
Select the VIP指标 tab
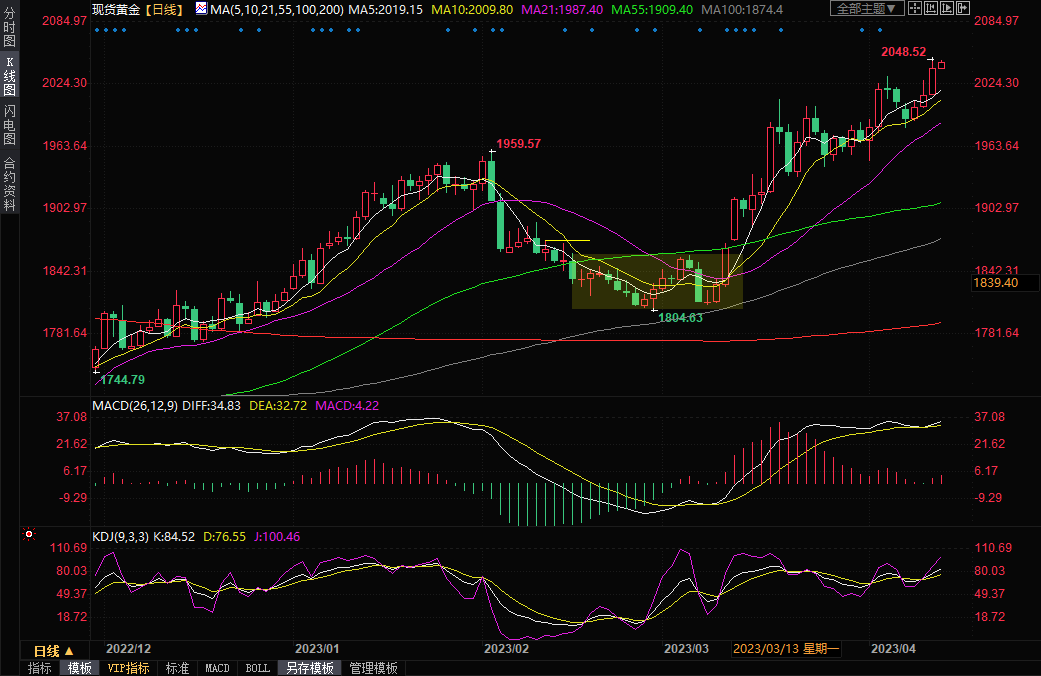128,668
